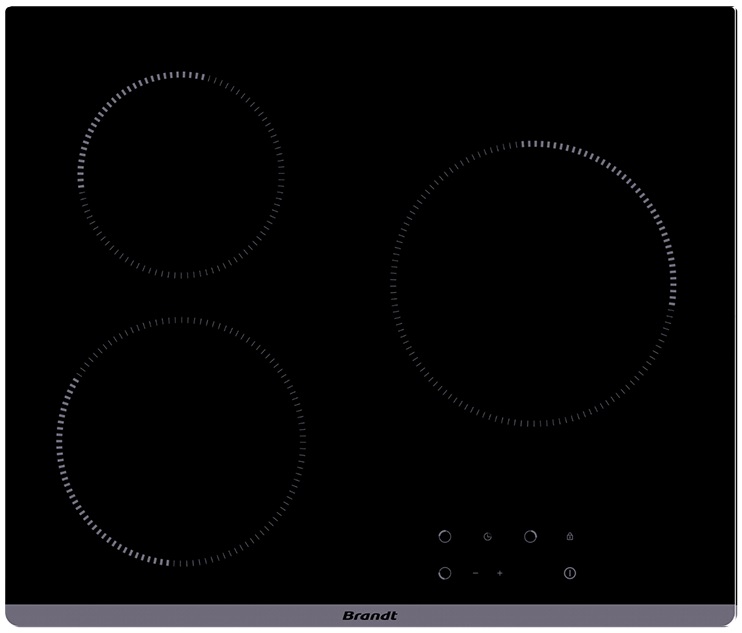Increase heat with the plus key
Image resolution: width=742 pixels, height=633 pixels.
[500, 573]
